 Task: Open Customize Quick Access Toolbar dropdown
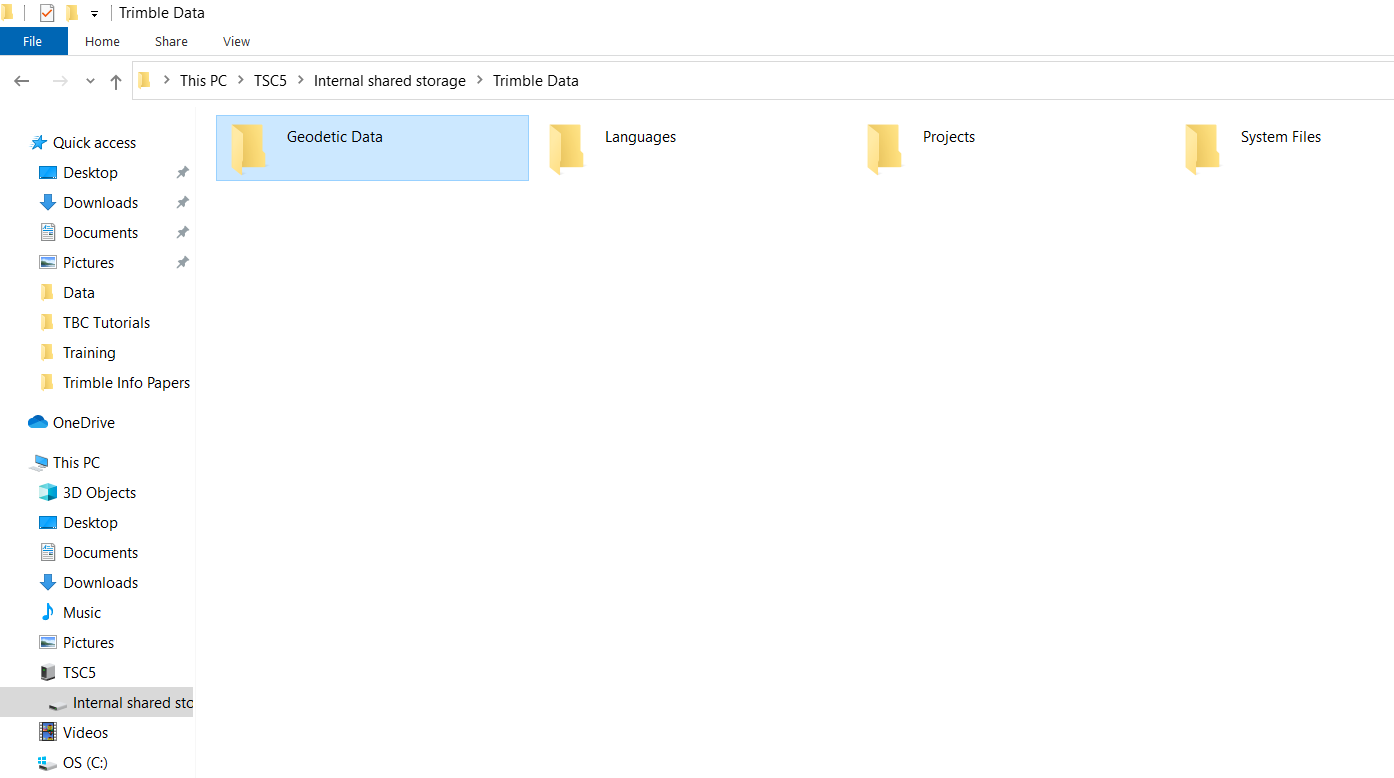[94, 14]
